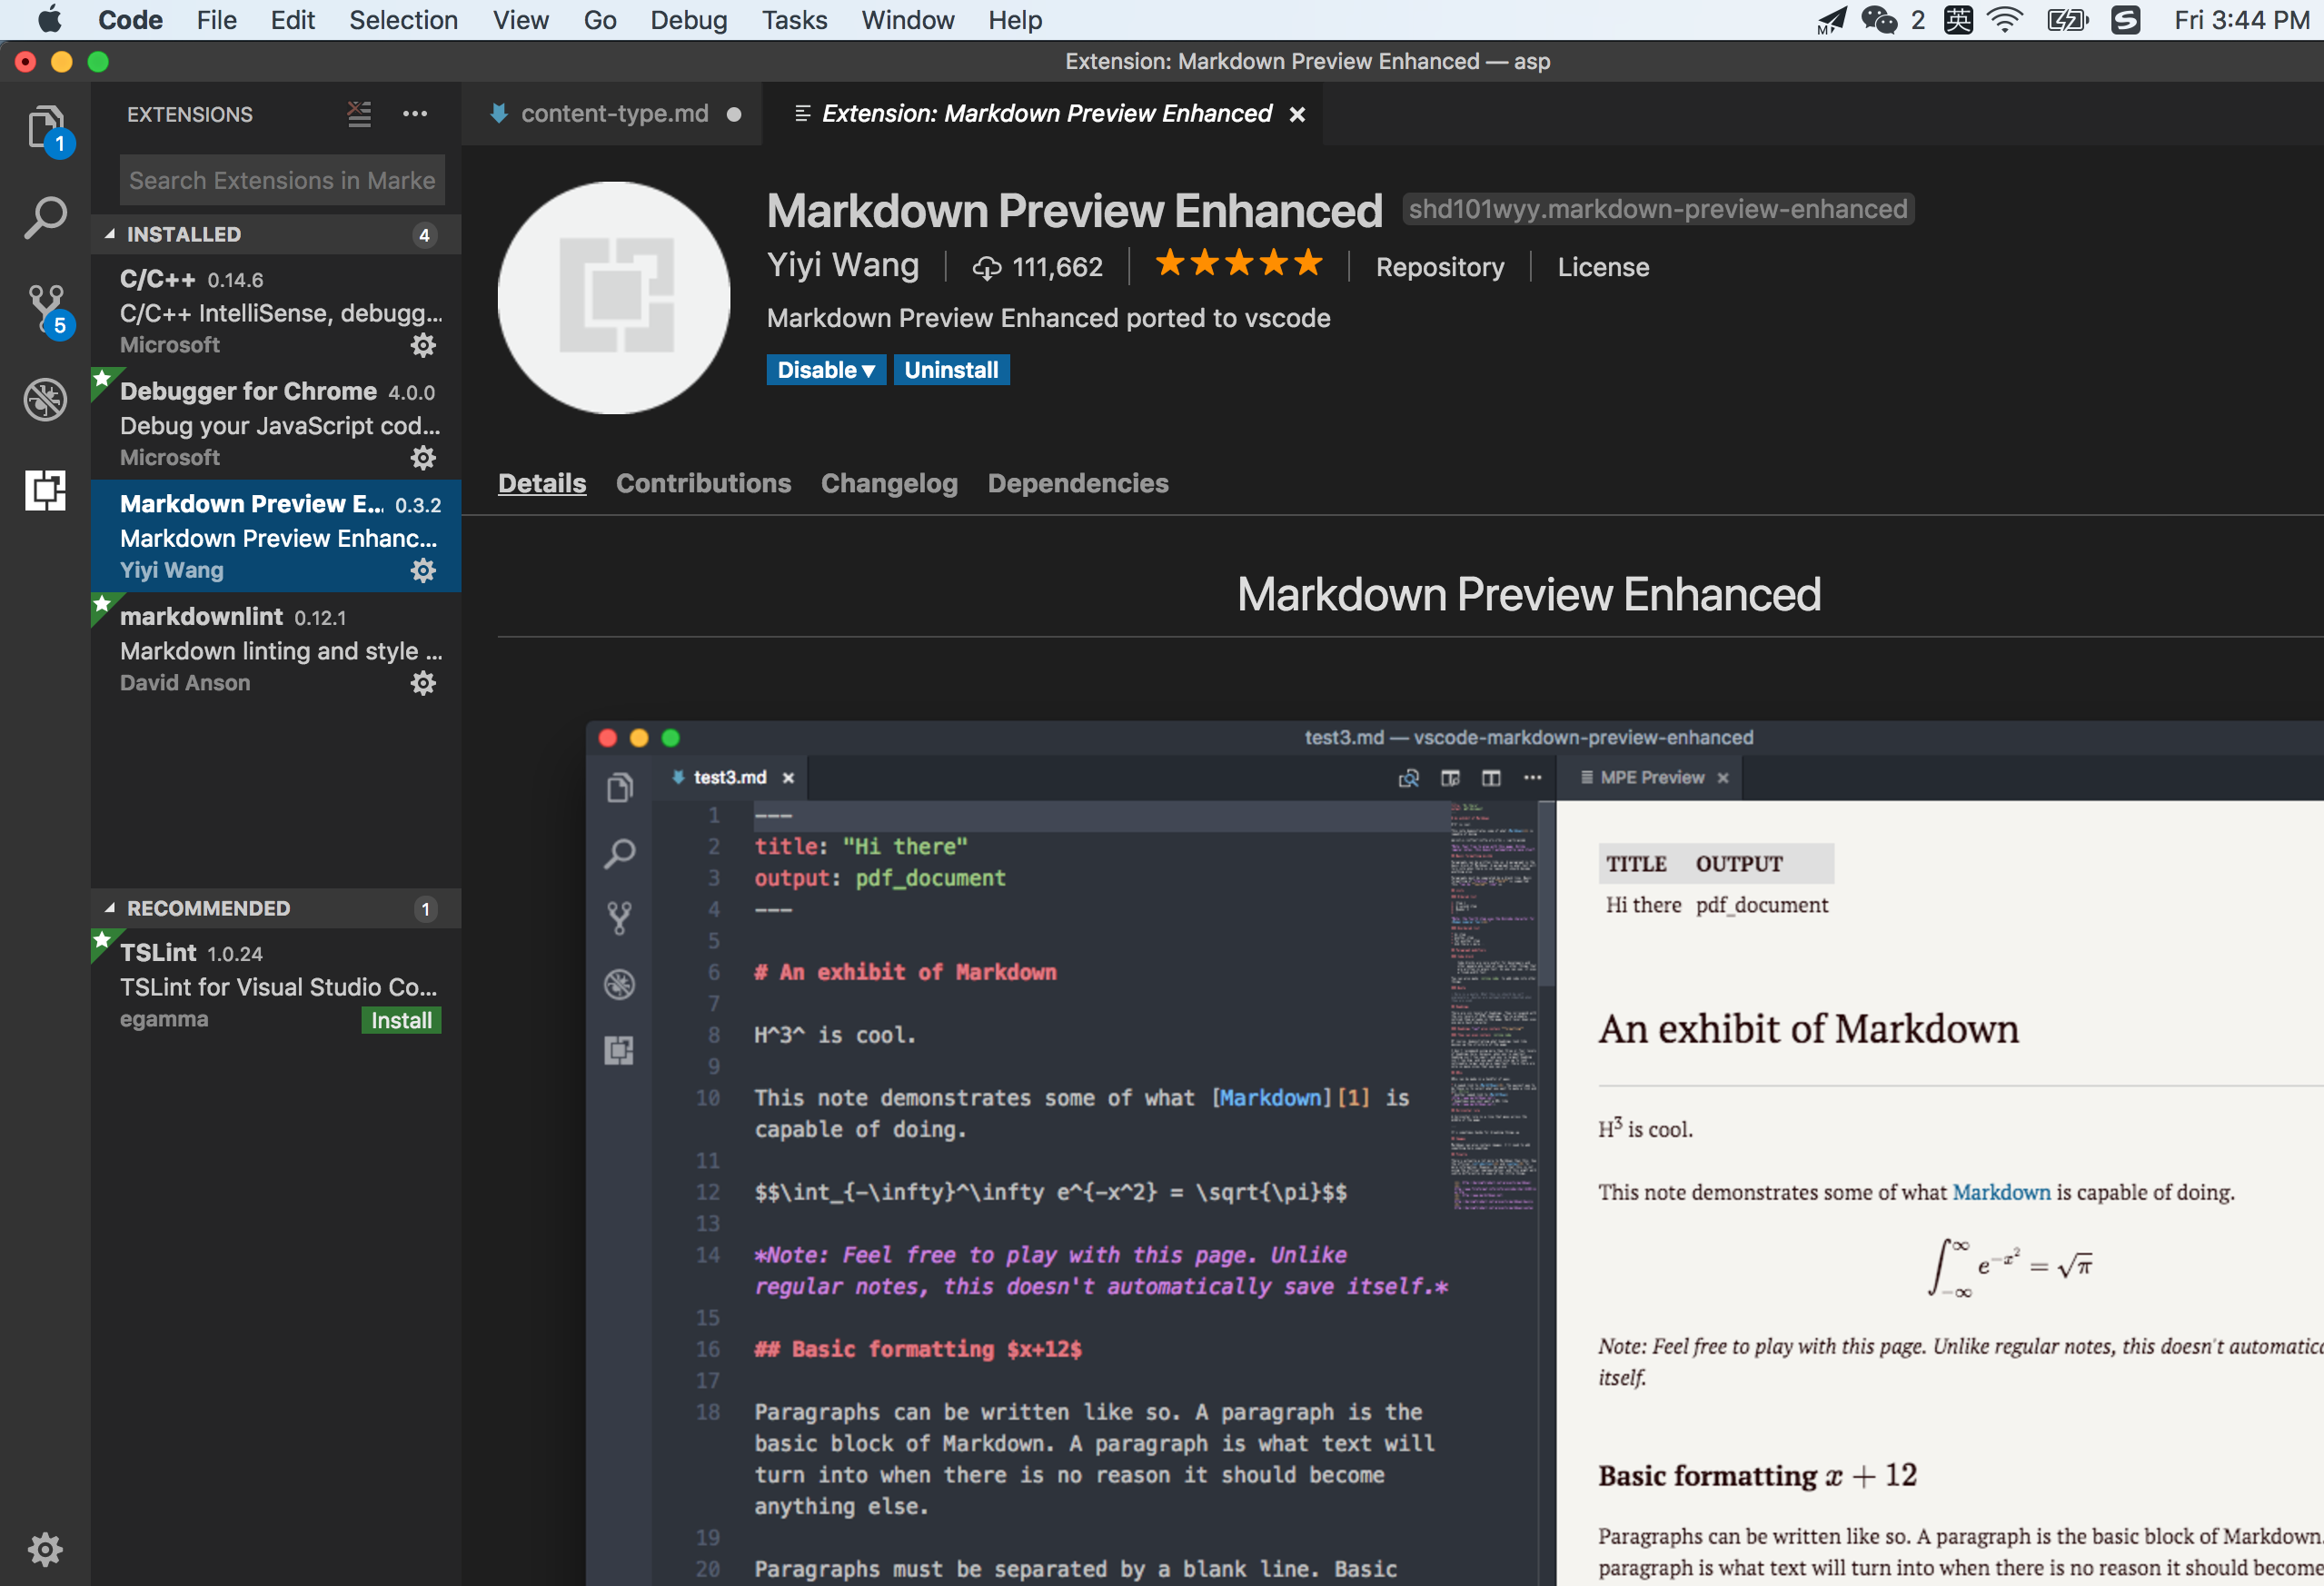The image size is (2324, 1586).
Task: Select the TSLint recommended extension
Action: (276, 986)
